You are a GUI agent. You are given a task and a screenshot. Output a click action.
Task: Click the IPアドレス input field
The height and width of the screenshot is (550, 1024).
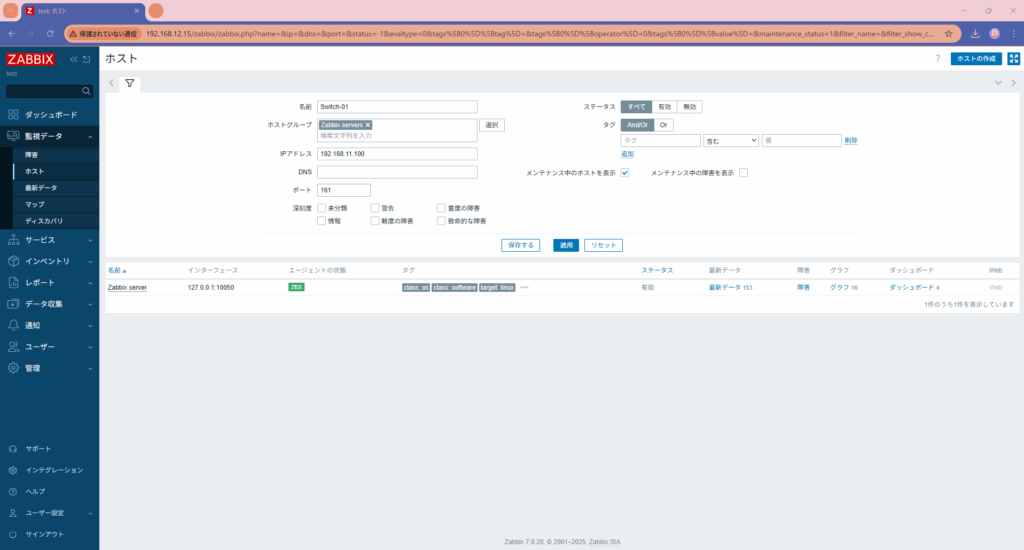click(397, 154)
